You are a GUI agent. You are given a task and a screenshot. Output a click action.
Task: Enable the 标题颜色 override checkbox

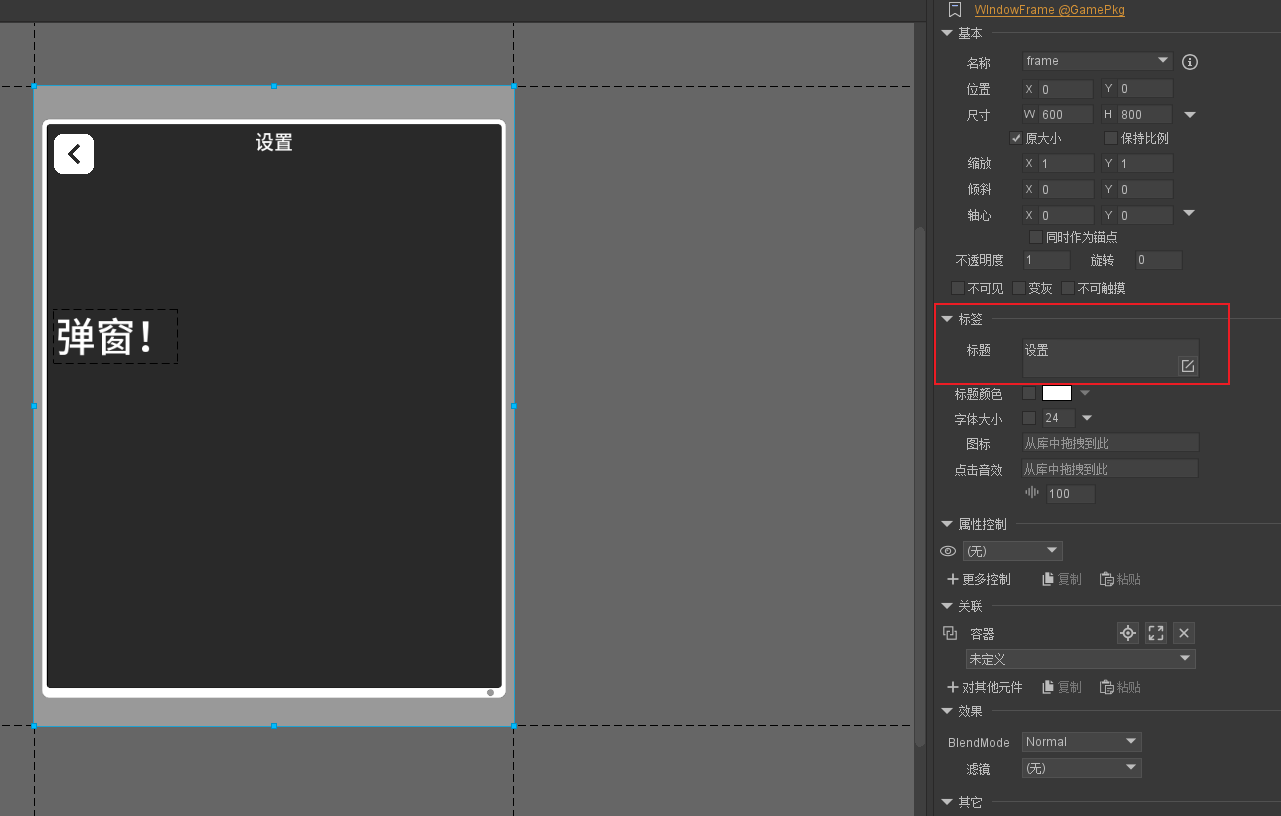(1029, 393)
